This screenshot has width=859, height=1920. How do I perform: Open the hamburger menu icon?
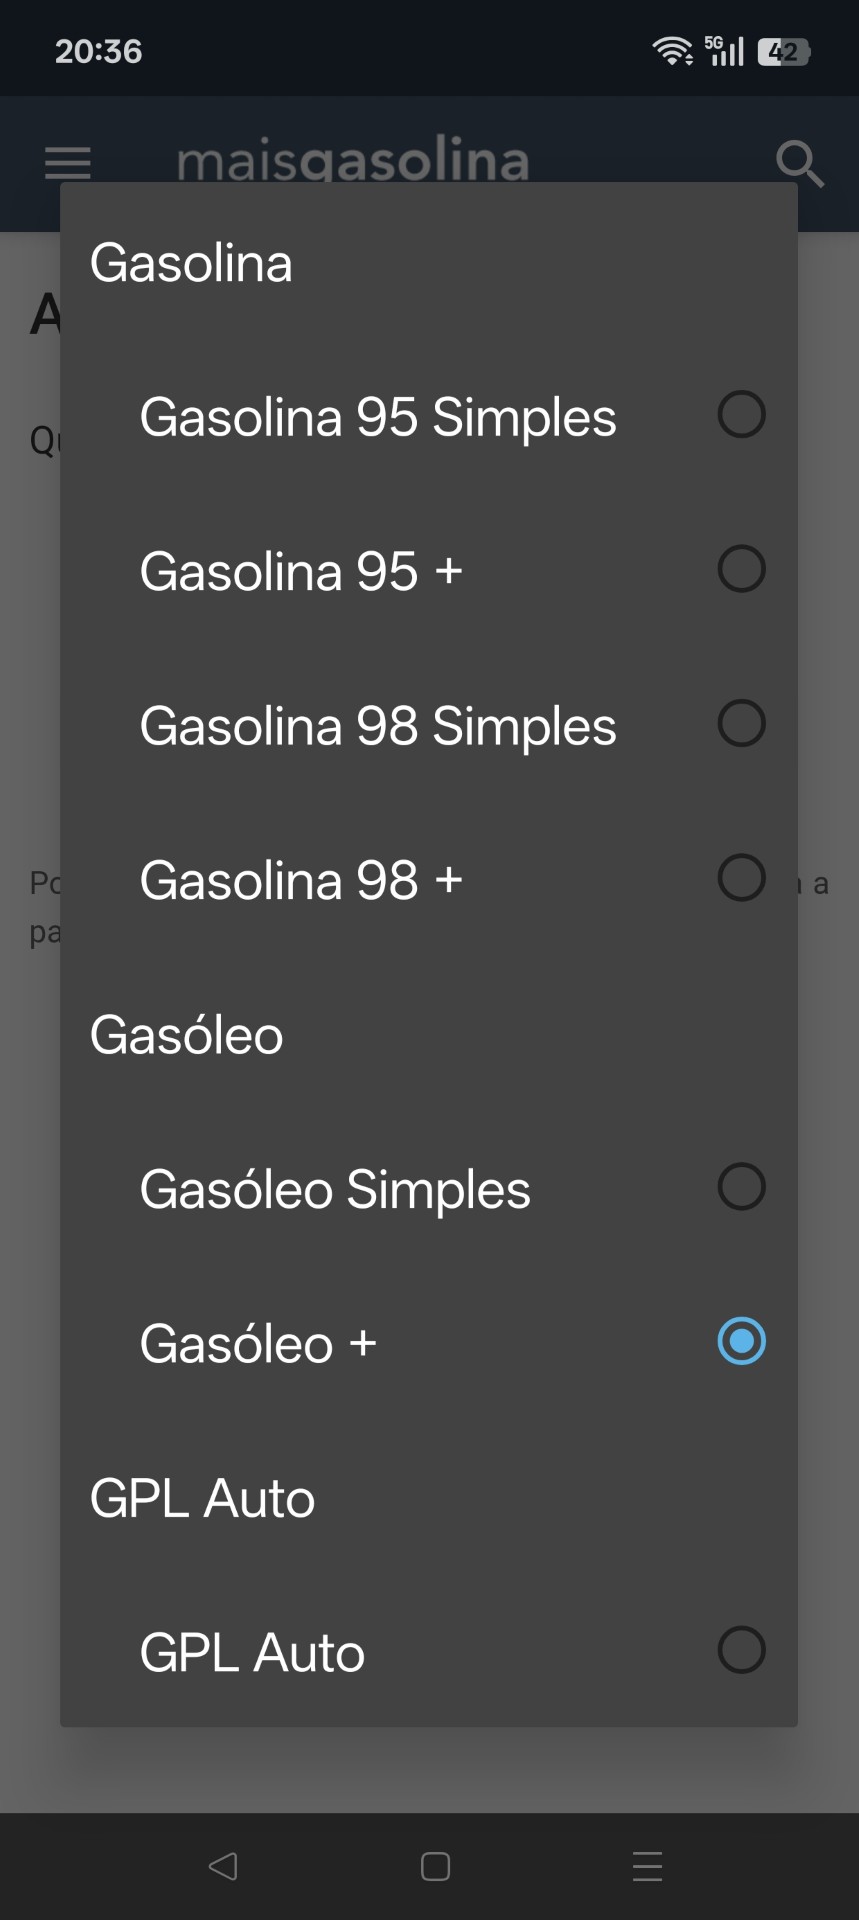point(68,163)
